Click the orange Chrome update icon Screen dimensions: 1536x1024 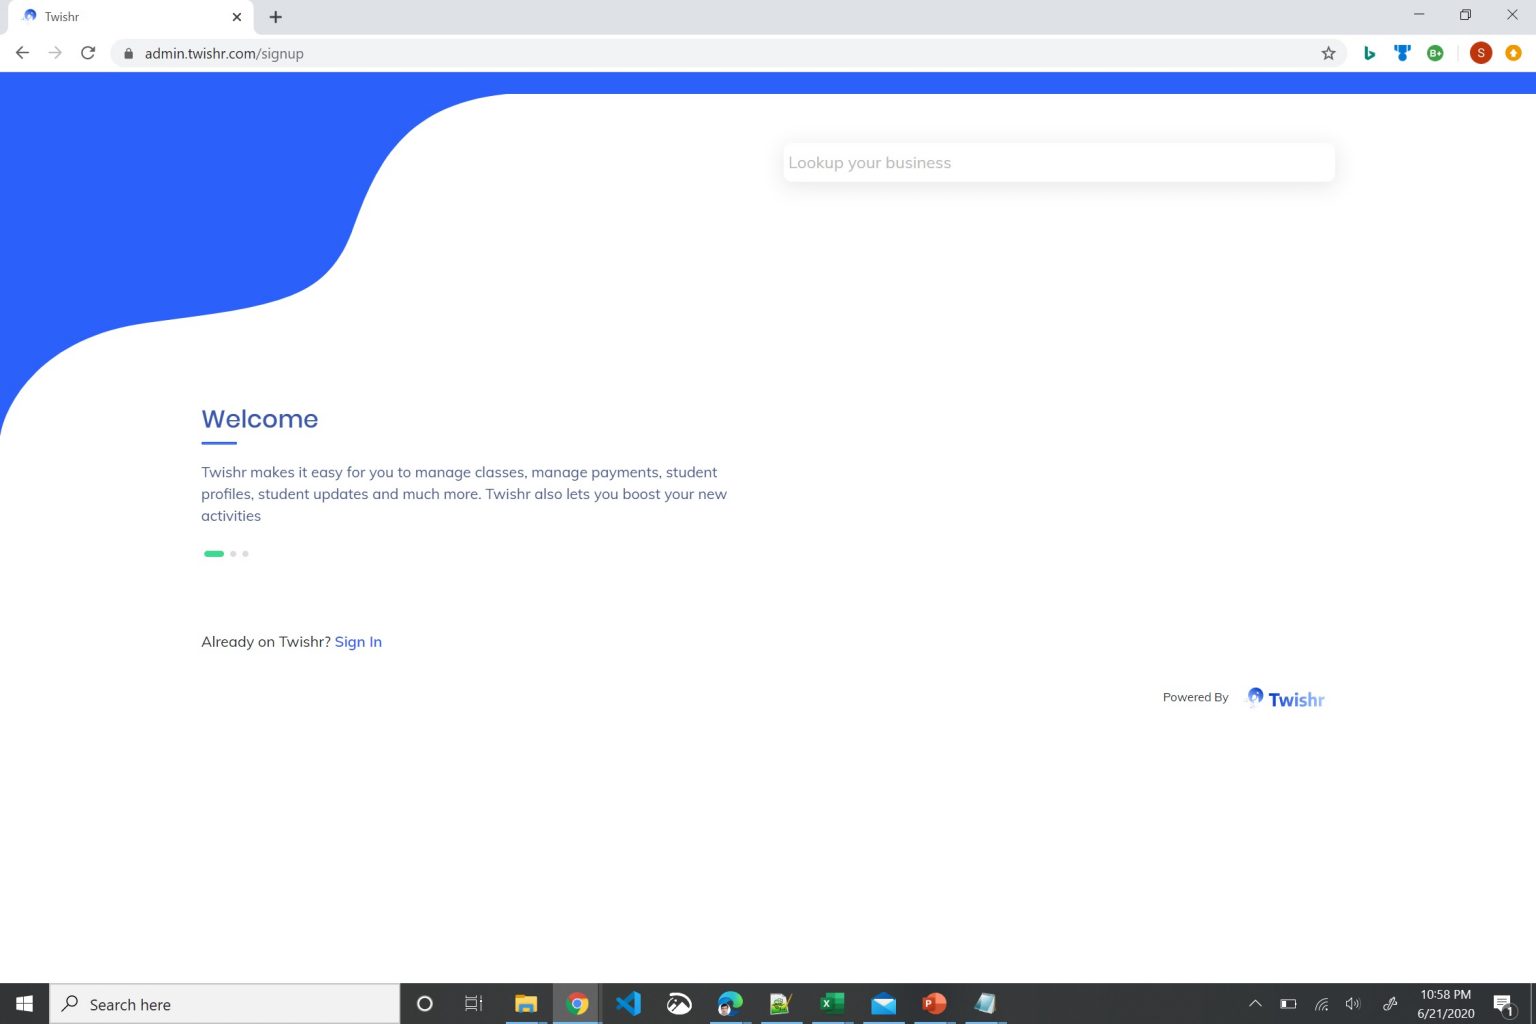pos(1513,53)
